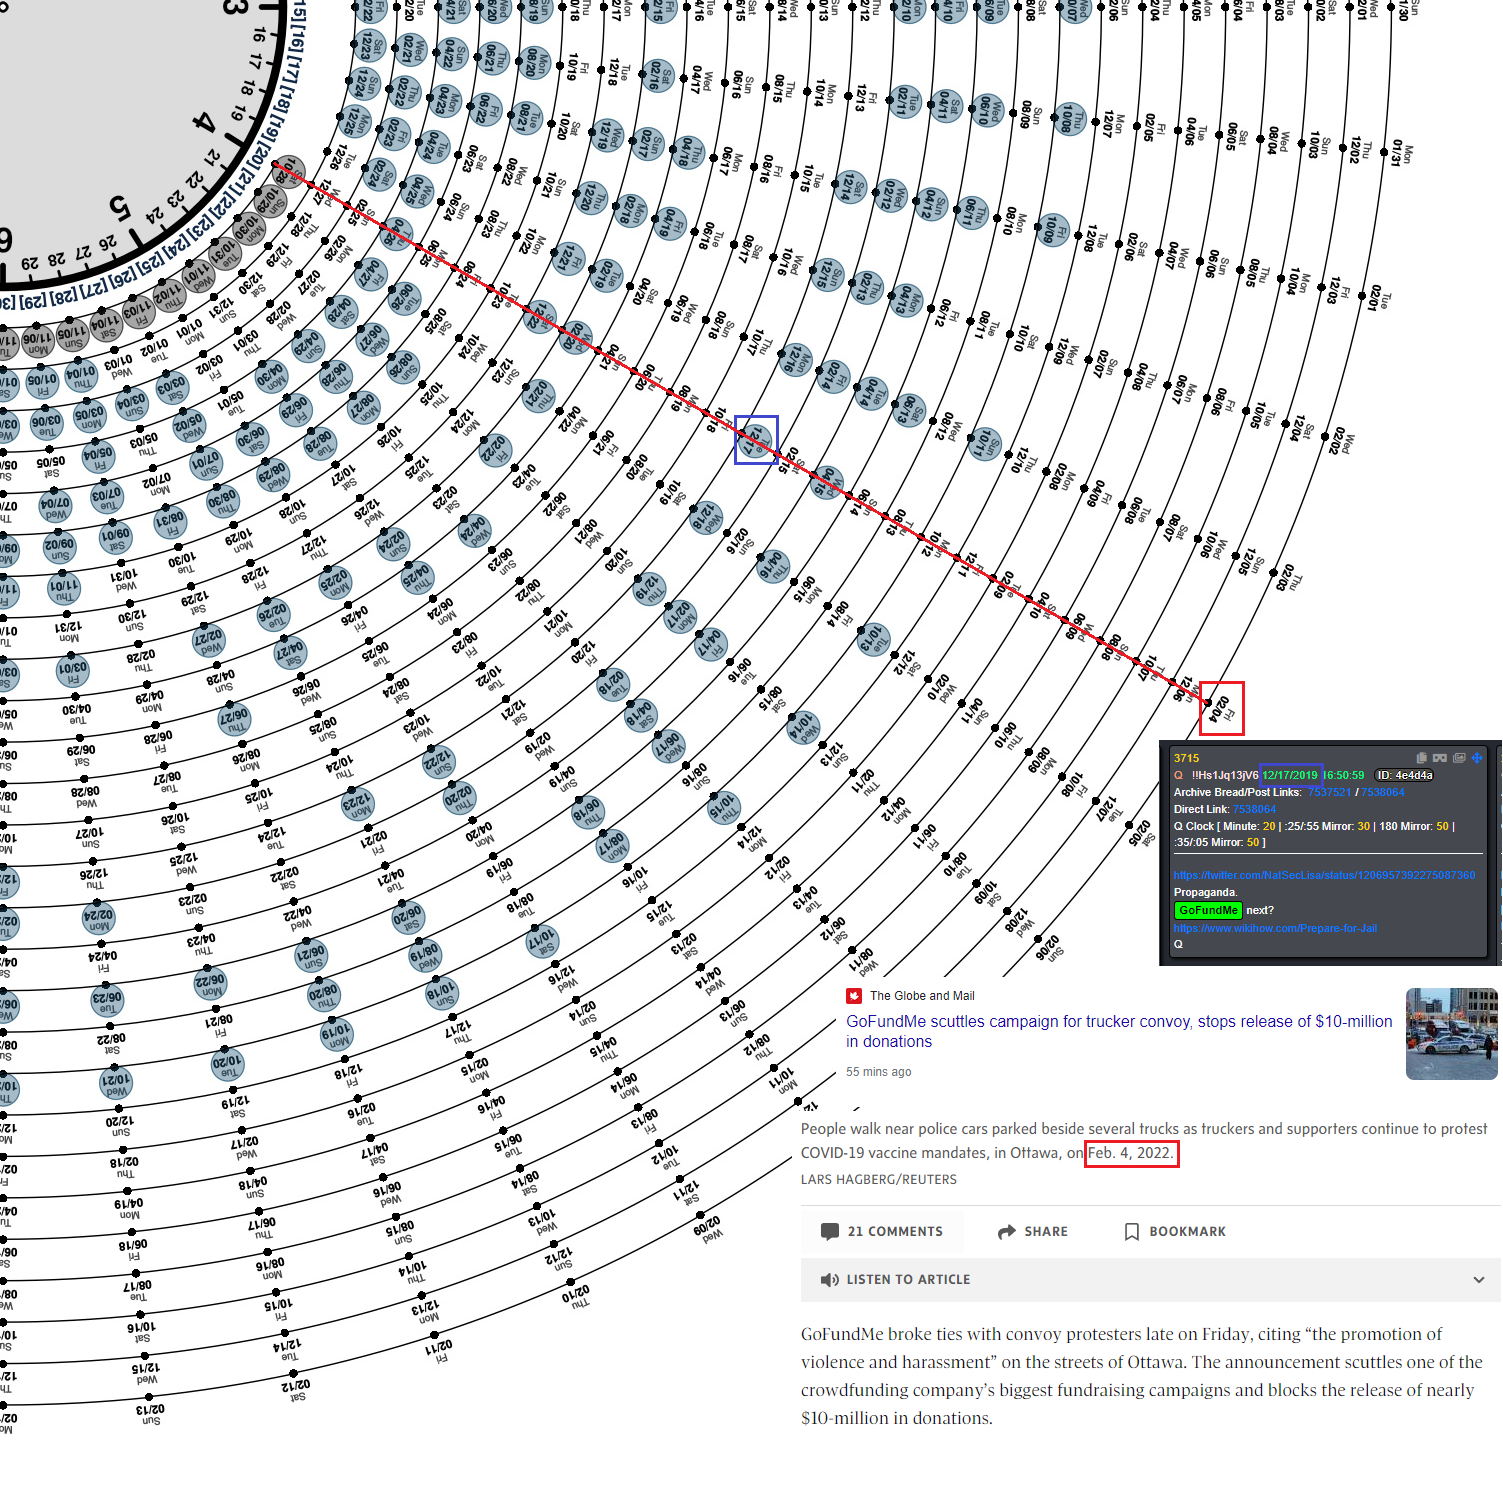Image resolution: width=1503 pixels, height=1507 pixels.
Task: Open the GoFundMe scuttles campaign headline
Action: (x=1119, y=1031)
